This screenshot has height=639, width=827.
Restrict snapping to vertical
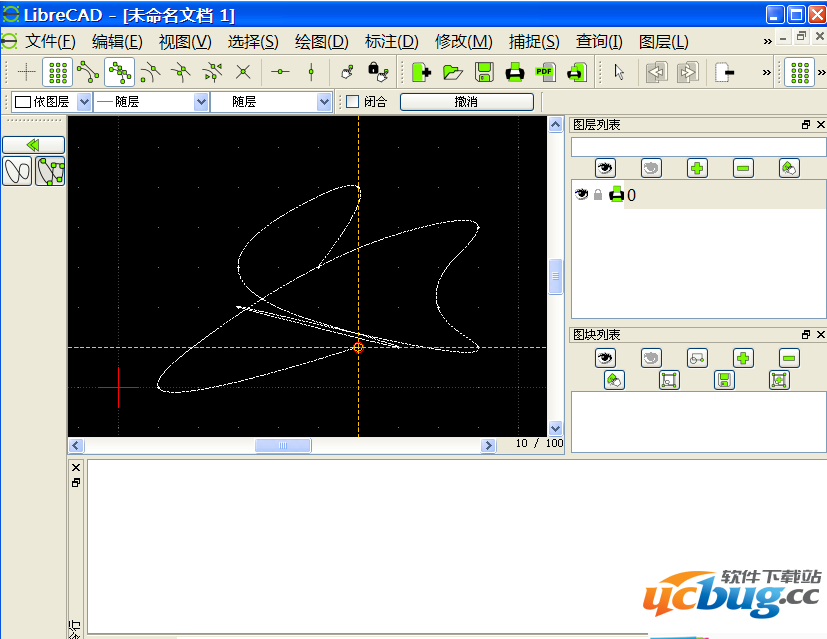pos(311,72)
